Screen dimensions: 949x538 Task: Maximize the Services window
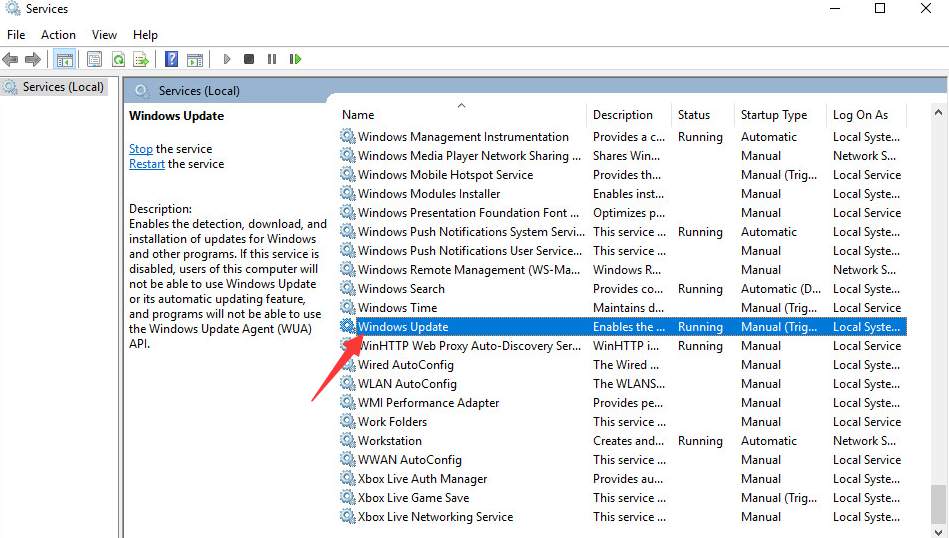(880, 8)
